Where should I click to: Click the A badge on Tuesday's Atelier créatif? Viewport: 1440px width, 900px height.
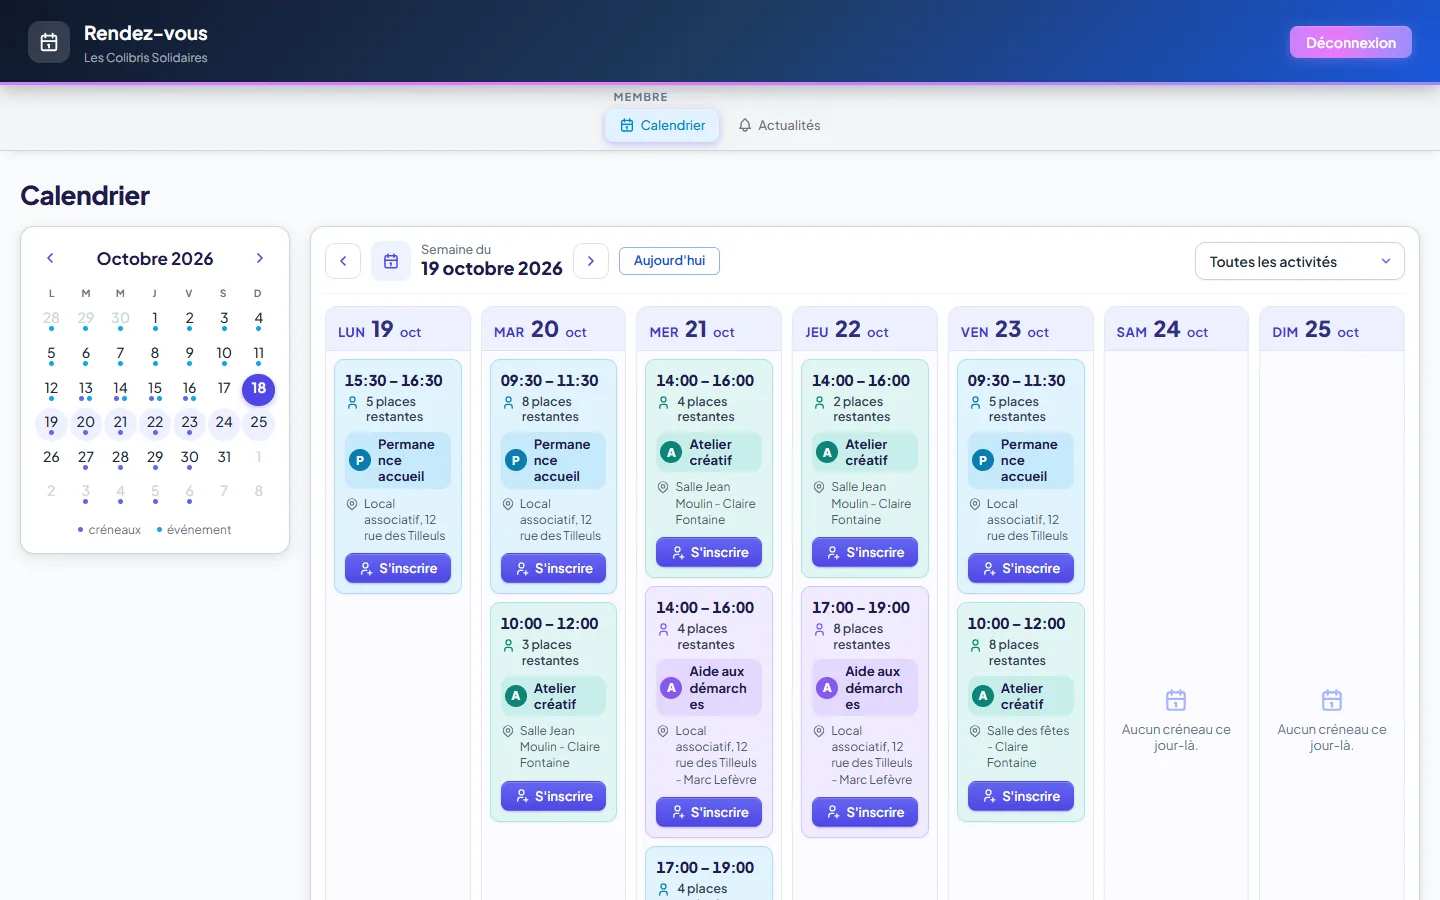pos(516,696)
